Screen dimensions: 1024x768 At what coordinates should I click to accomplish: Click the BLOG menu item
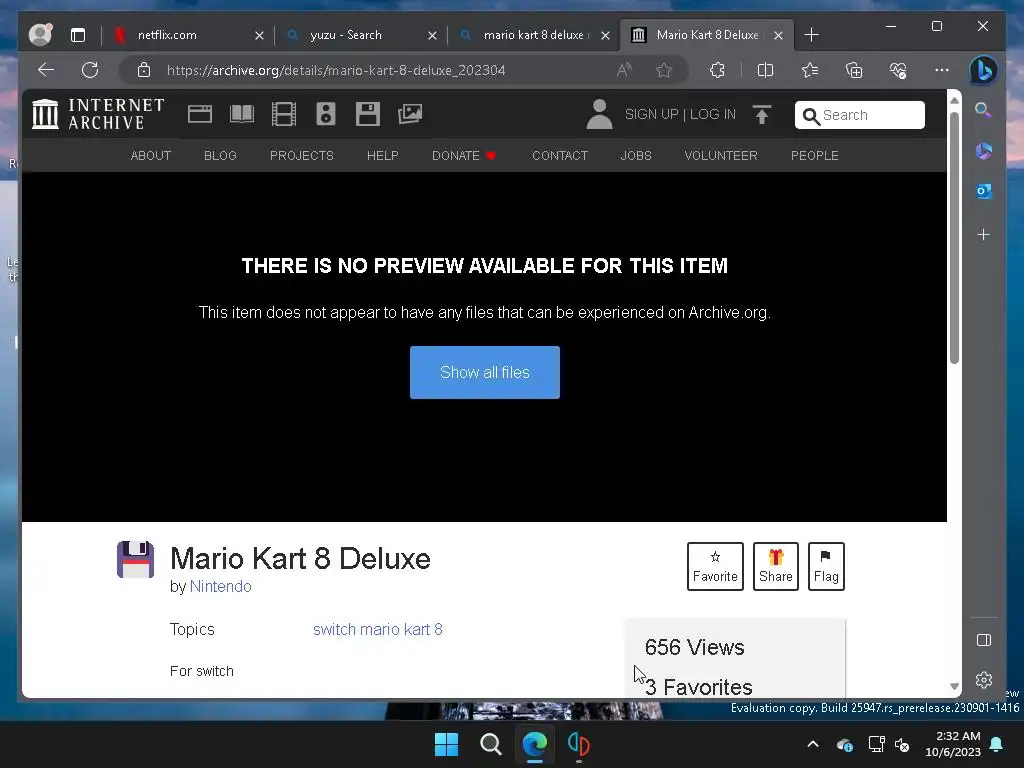tap(220, 155)
